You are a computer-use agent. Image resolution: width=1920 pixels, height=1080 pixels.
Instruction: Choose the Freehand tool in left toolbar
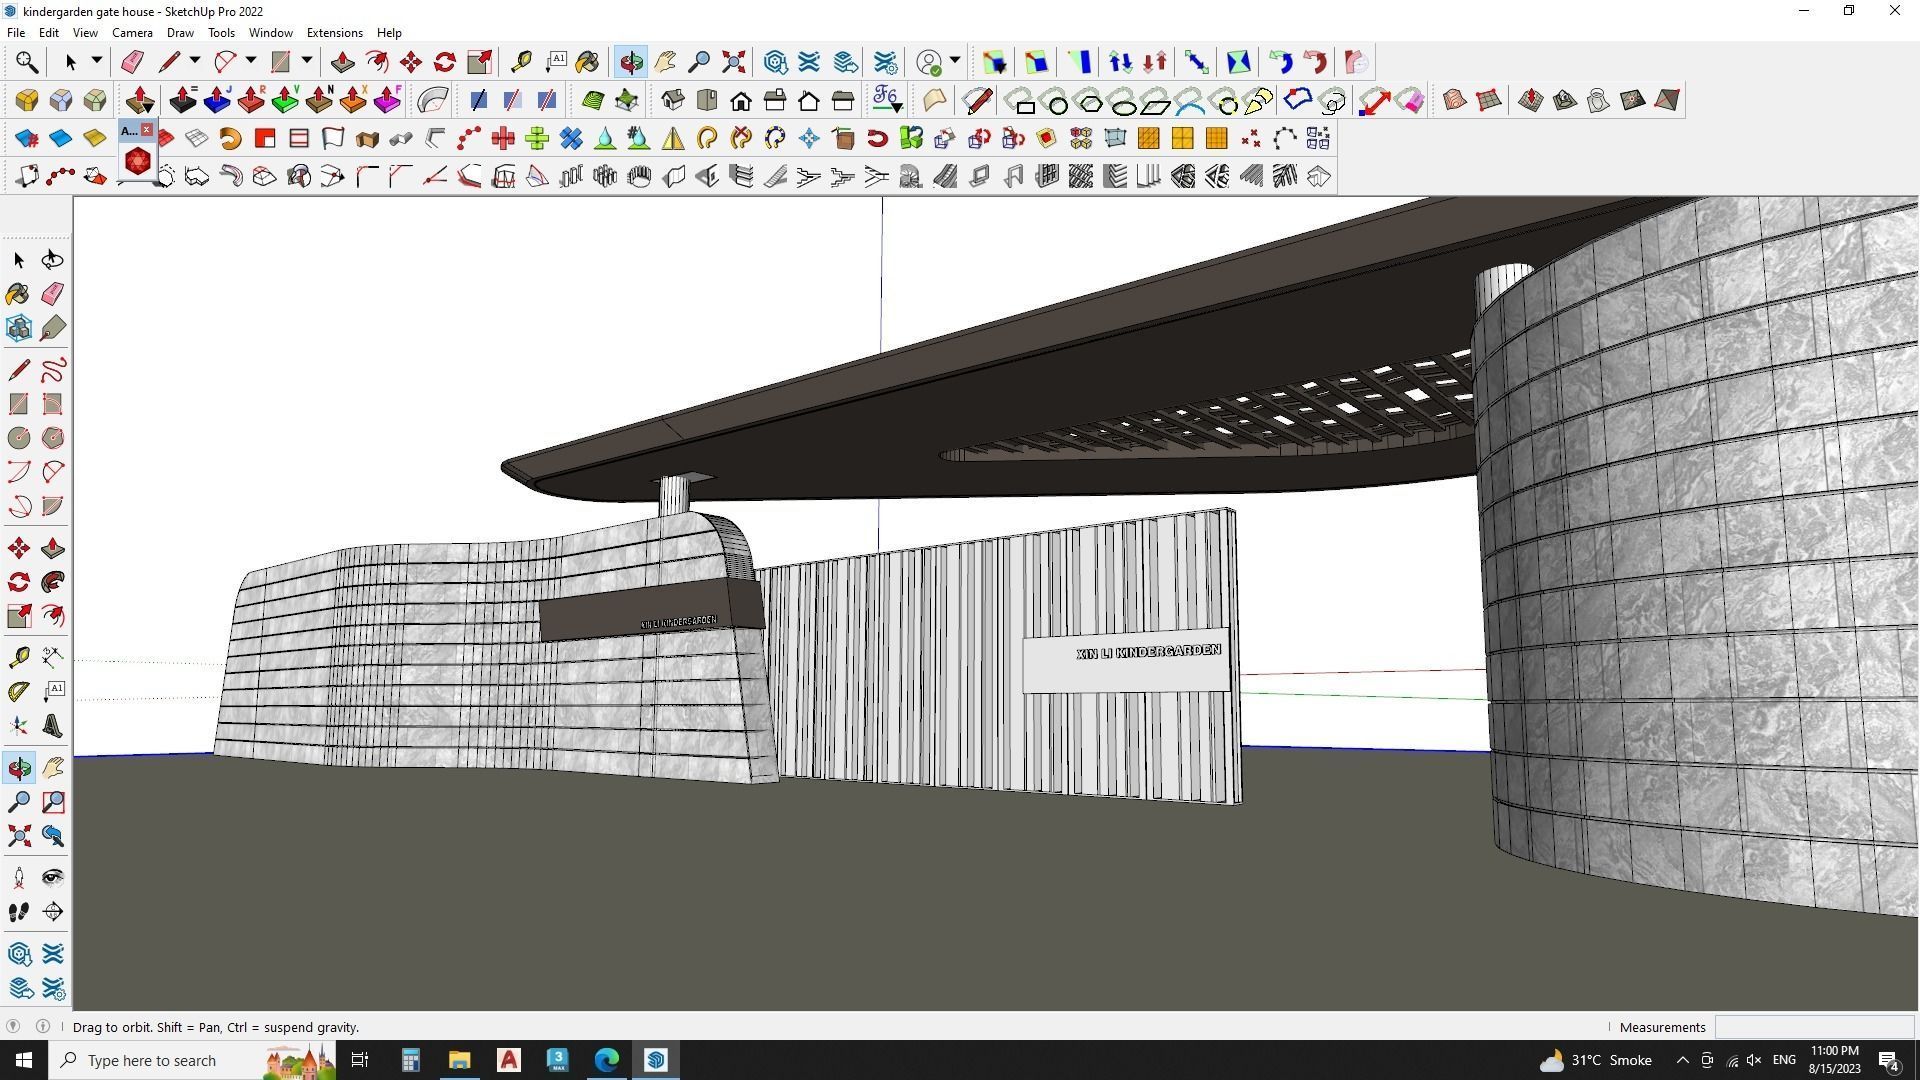tap(53, 370)
